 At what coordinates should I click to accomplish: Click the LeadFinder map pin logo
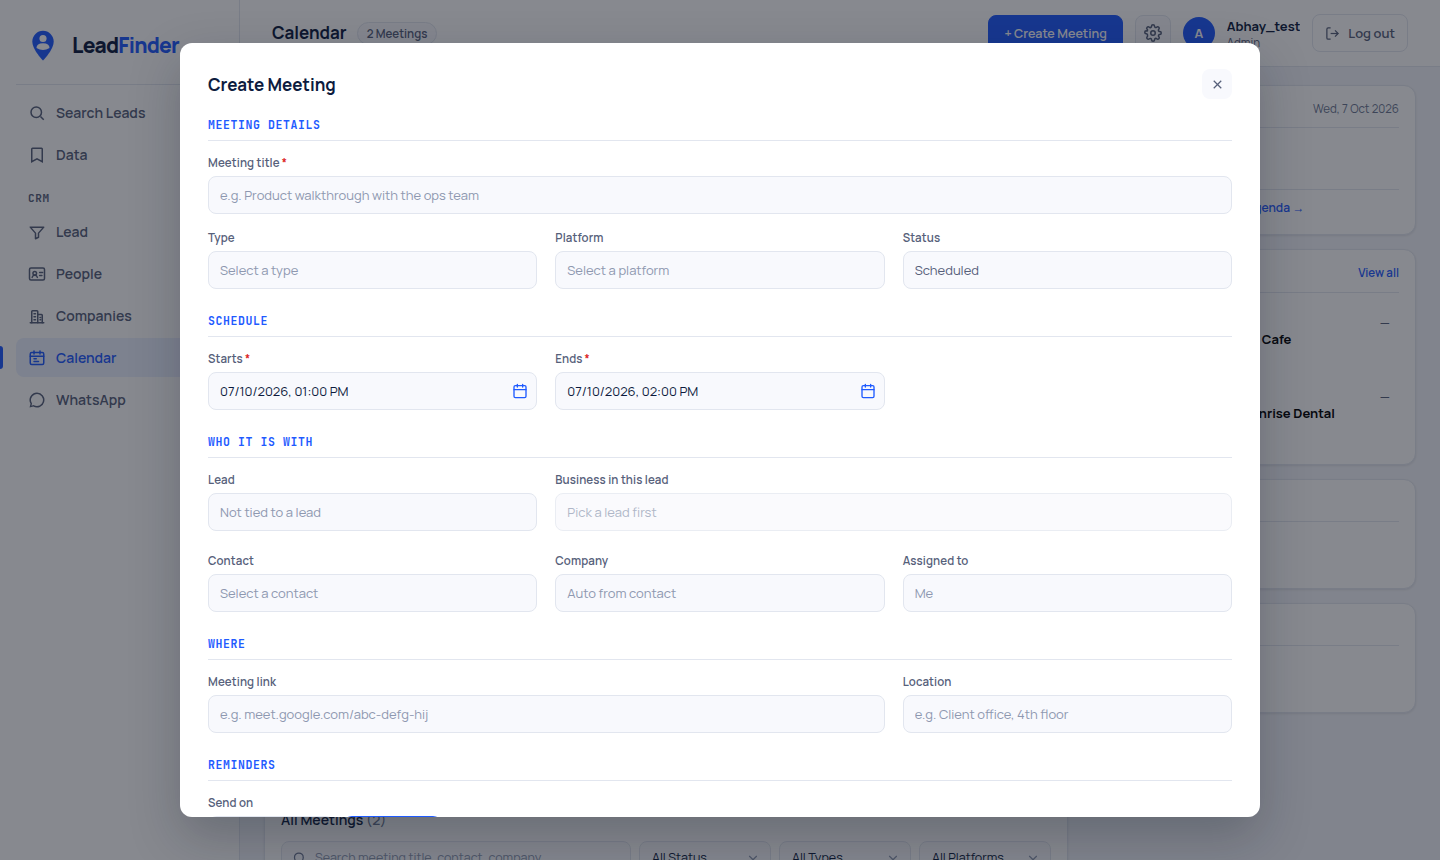(x=43, y=45)
